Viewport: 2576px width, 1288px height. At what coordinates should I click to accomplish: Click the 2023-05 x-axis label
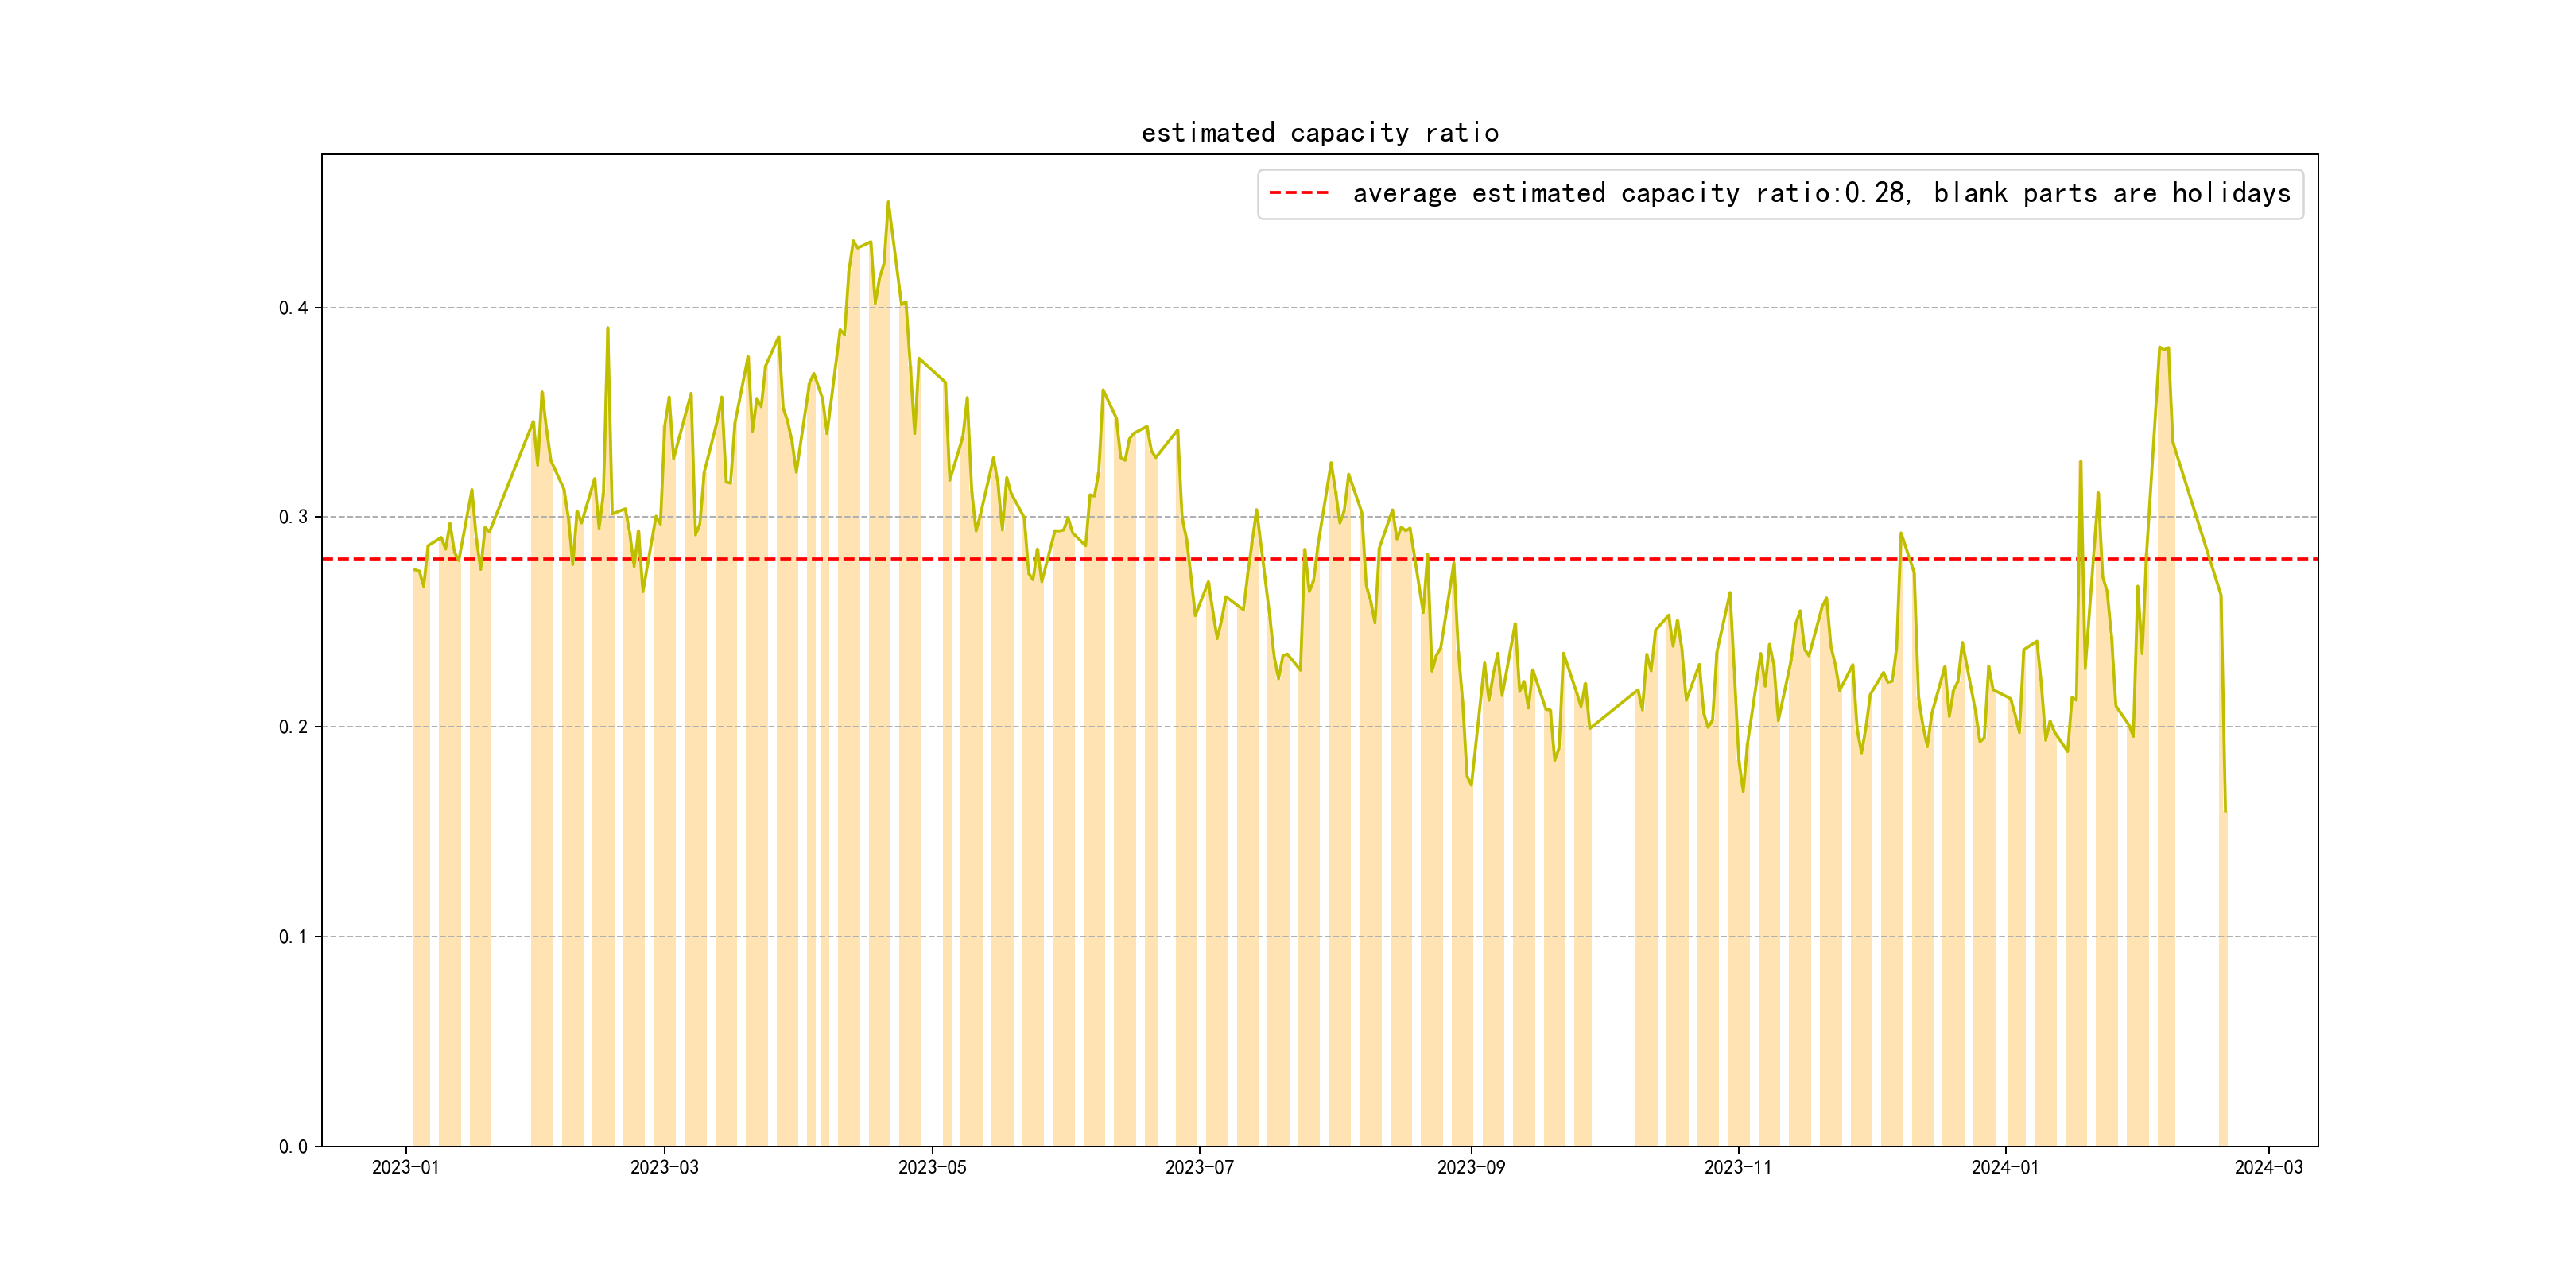click(x=932, y=1167)
